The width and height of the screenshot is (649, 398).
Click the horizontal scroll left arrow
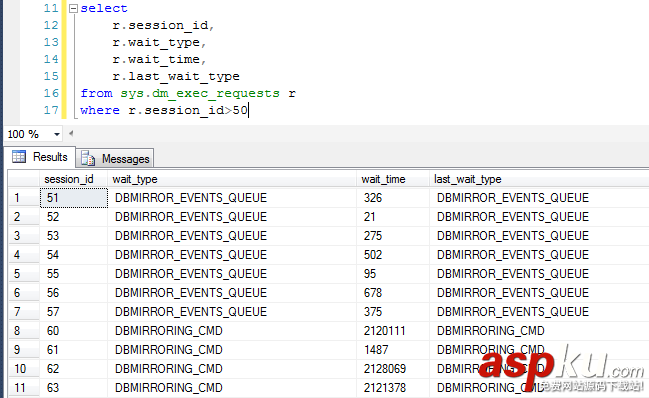pos(71,133)
